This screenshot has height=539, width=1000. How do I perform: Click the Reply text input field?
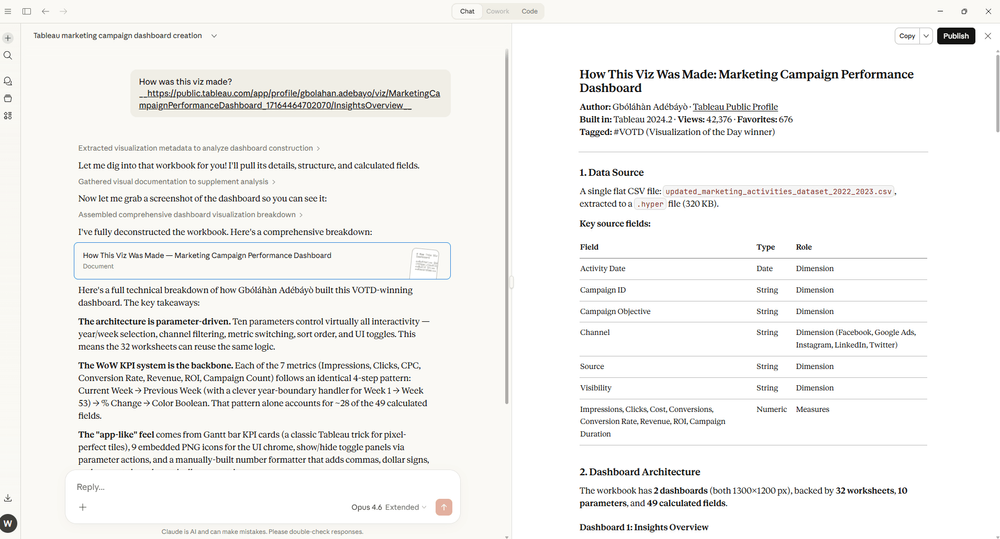coord(260,487)
